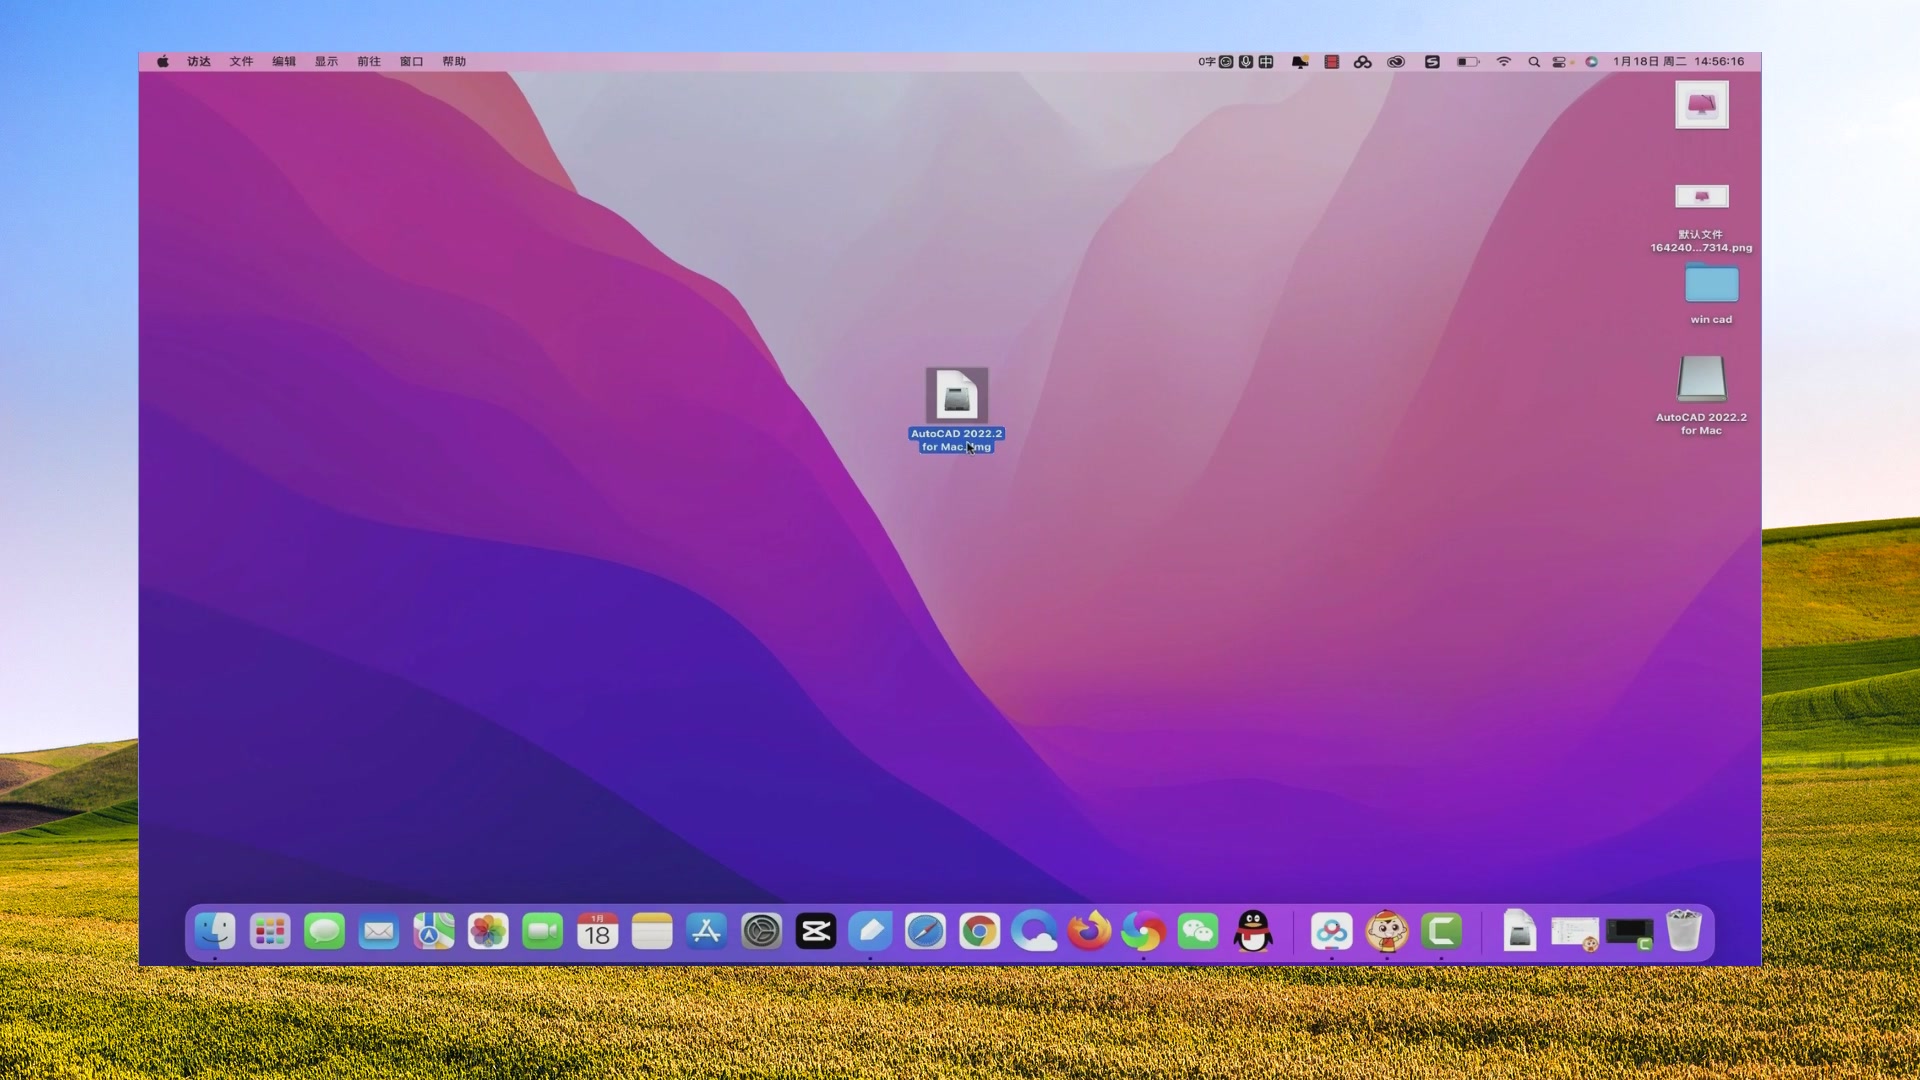The width and height of the screenshot is (1920, 1080).
Task: Launch CapCut video editor from Dock
Action: coord(816,932)
